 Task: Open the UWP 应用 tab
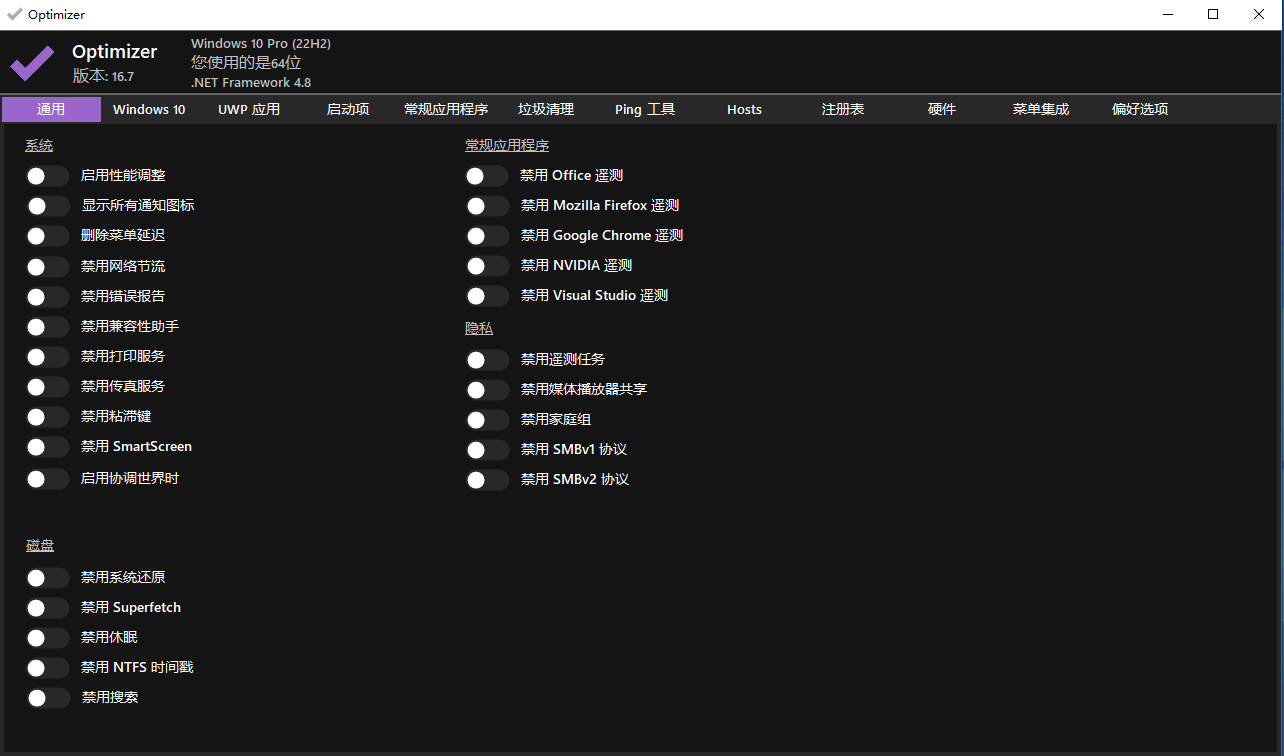(249, 110)
